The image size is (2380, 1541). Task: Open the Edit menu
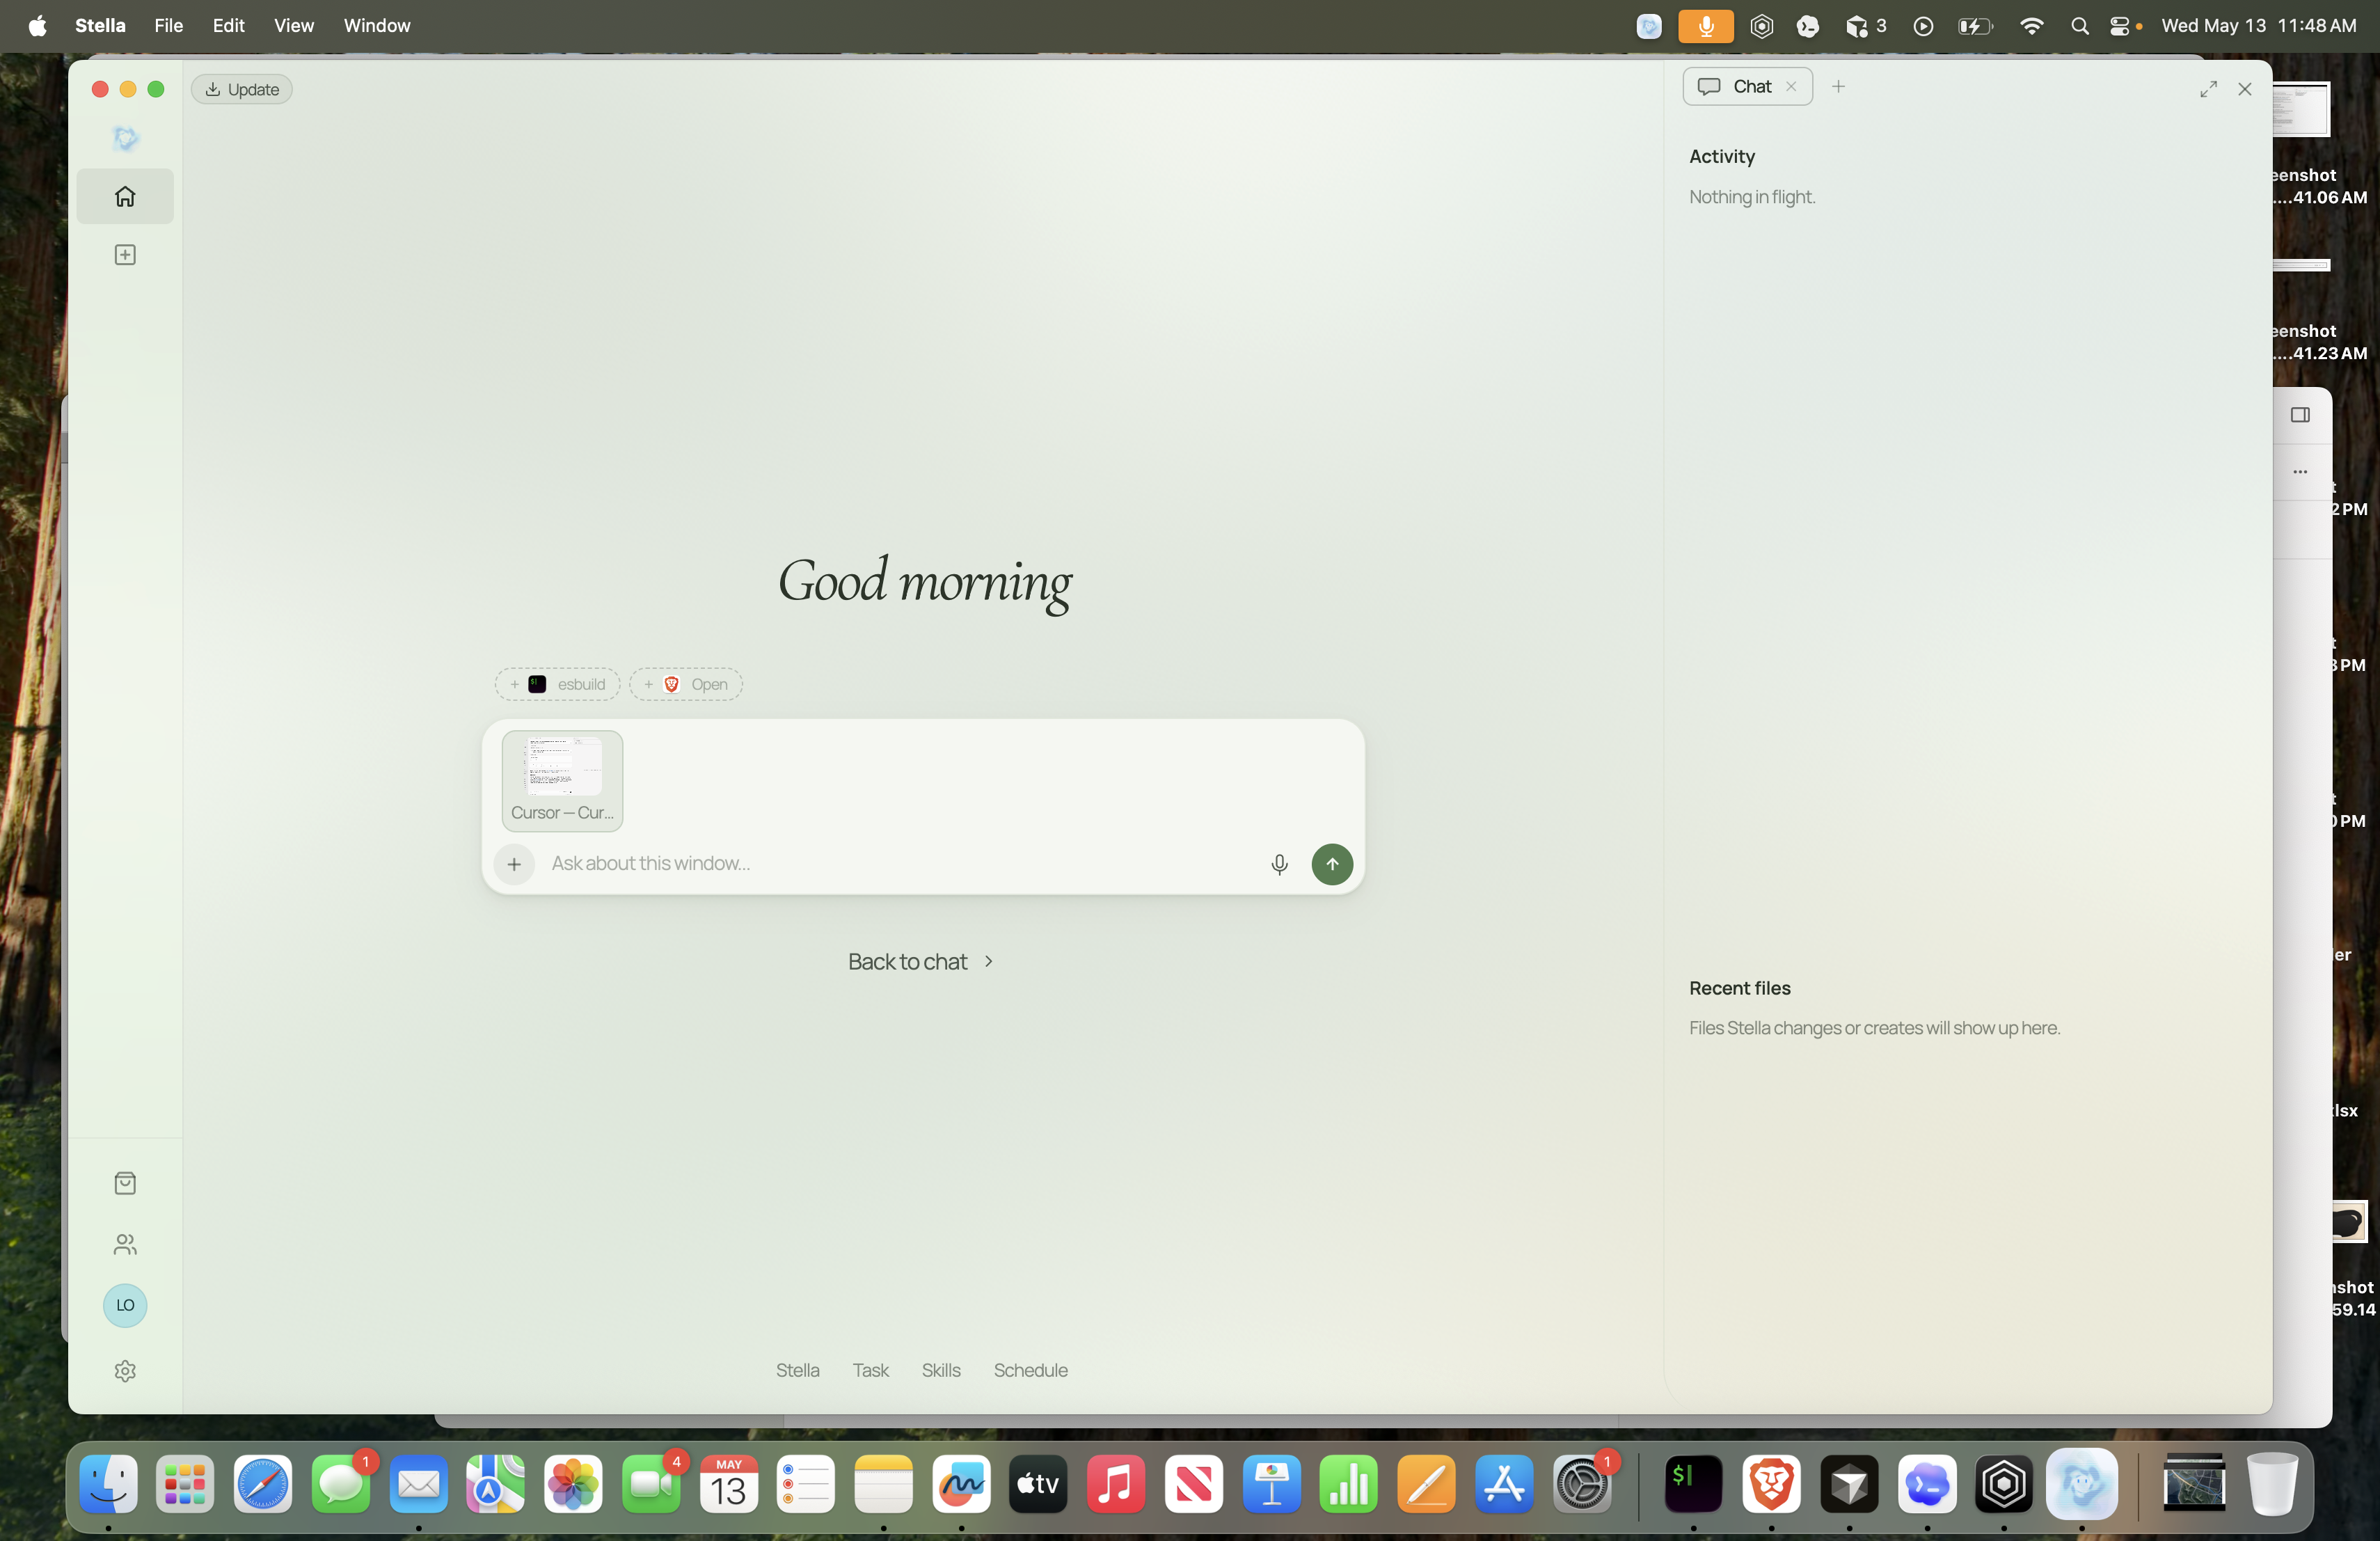(x=228, y=26)
